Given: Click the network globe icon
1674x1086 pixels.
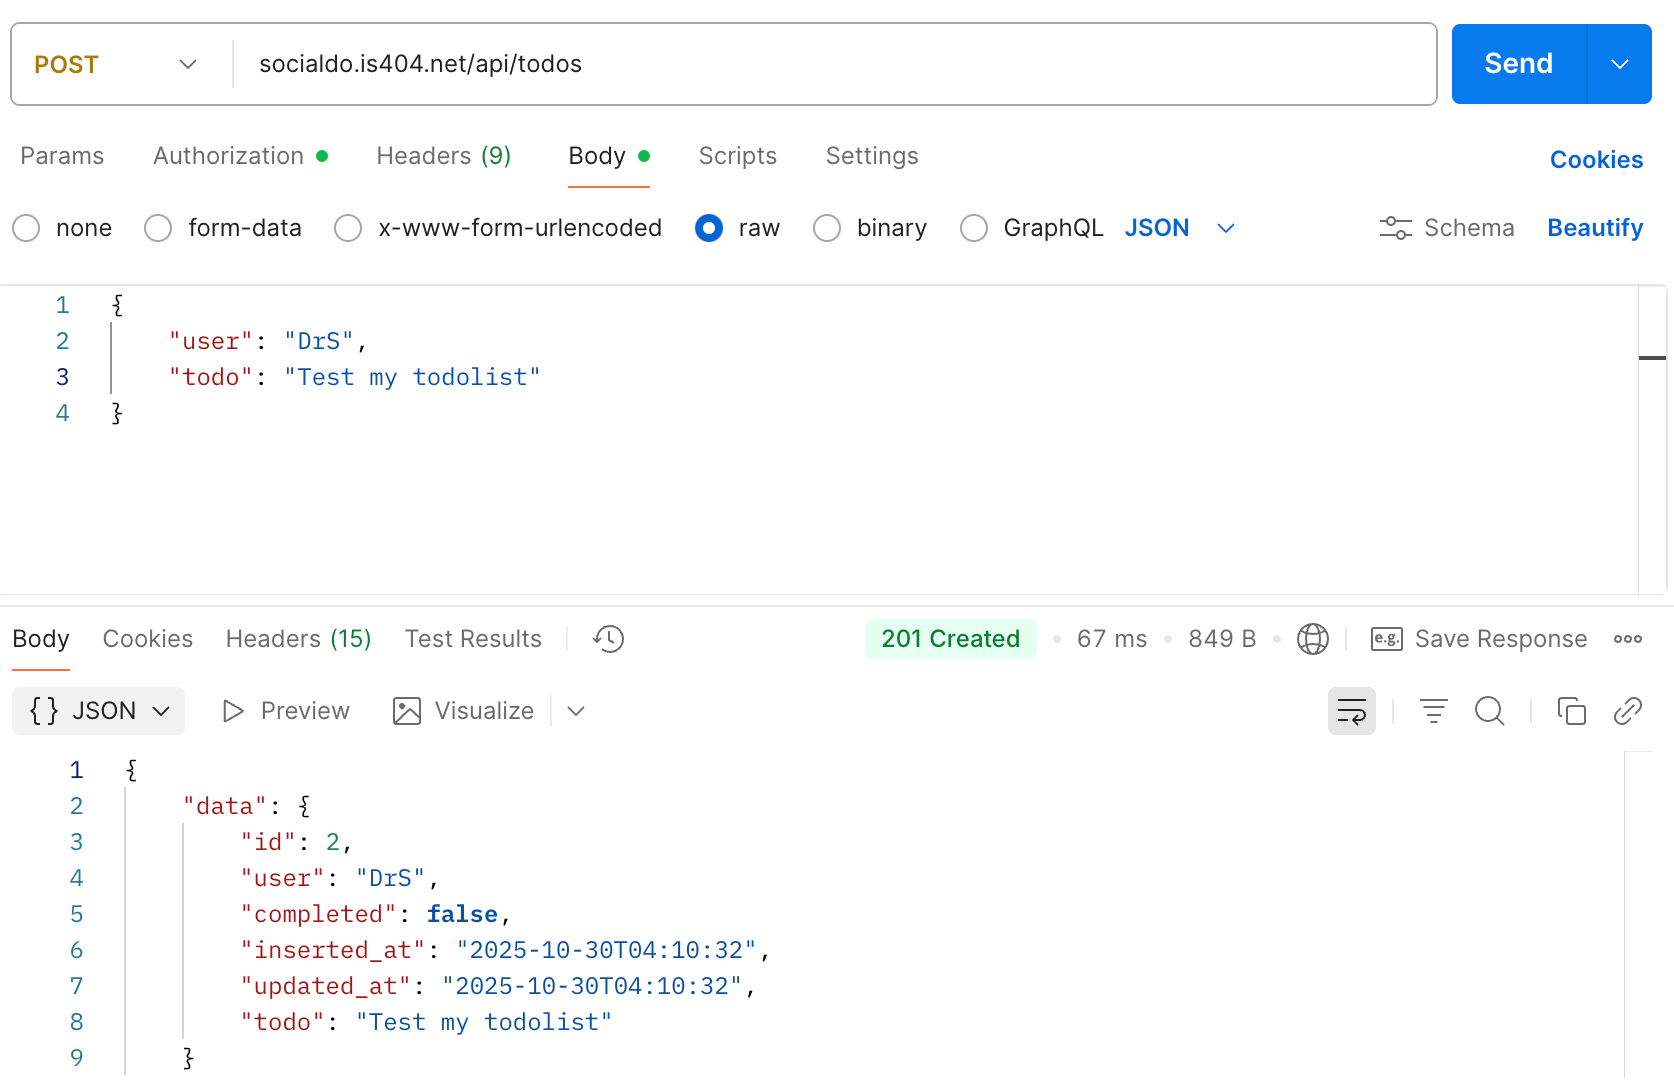Looking at the screenshot, I should (x=1312, y=639).
